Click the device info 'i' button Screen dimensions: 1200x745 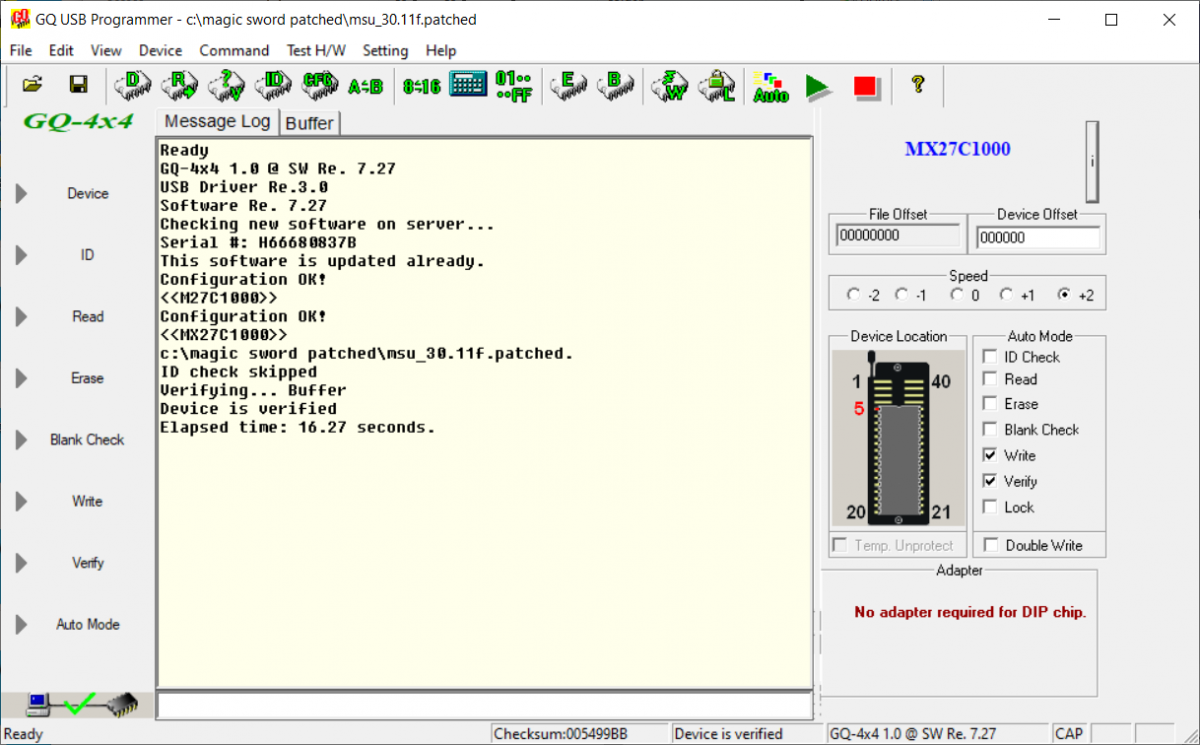pos(1092,162)
